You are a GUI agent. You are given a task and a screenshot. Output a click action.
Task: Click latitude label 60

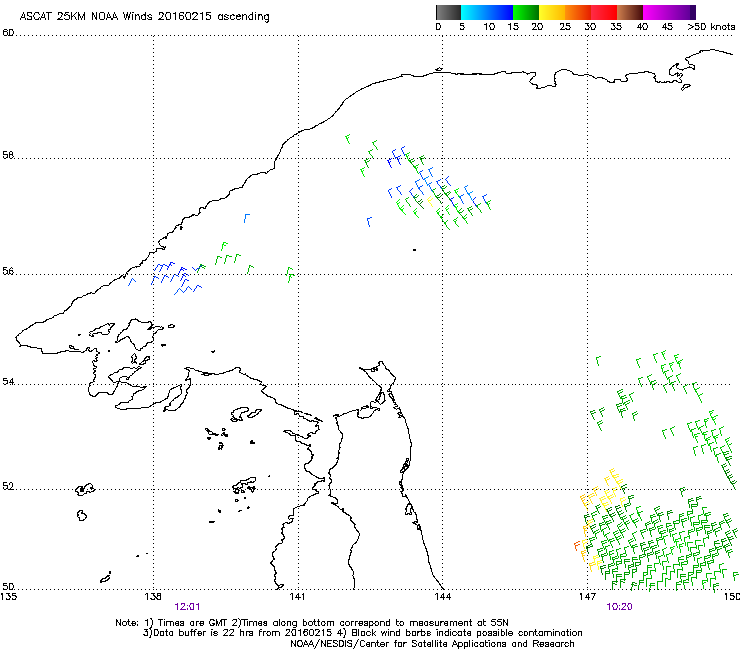click(8, 33)
